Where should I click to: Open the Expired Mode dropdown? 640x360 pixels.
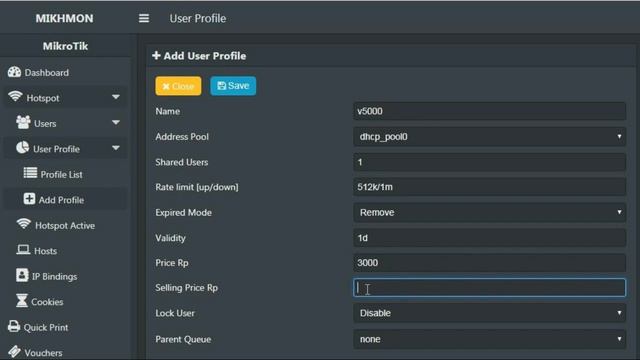click(489, 213)
